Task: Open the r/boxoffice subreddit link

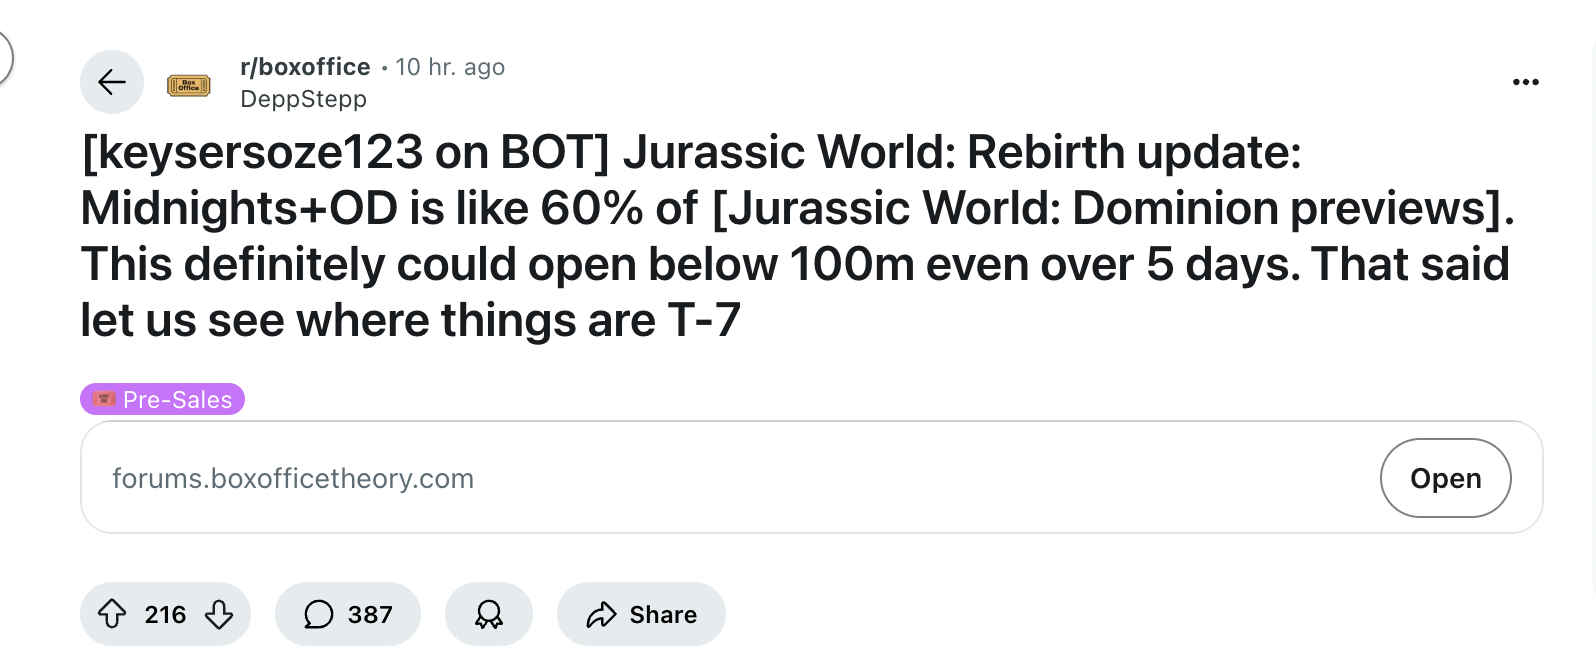Action: pos(305,67)
